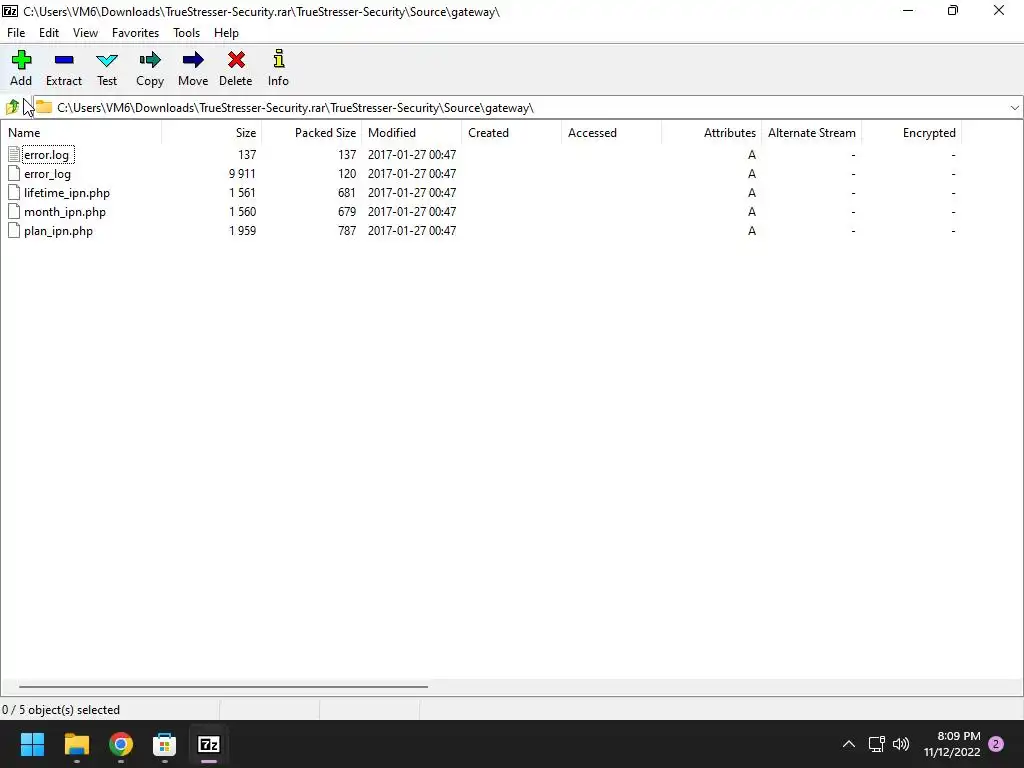The width and height of the screenshot is (1024, 768).
Task: Open File Explorer from the taskbar
Action: click(76, 744)
